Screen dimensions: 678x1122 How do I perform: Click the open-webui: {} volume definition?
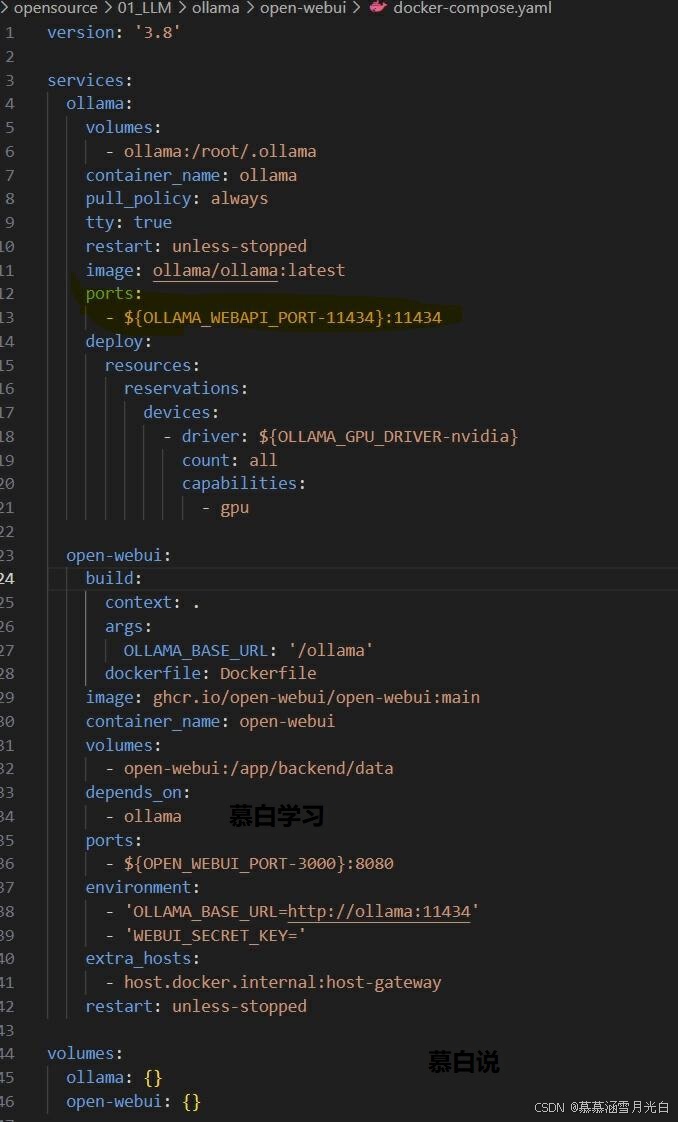[134, 1101]
